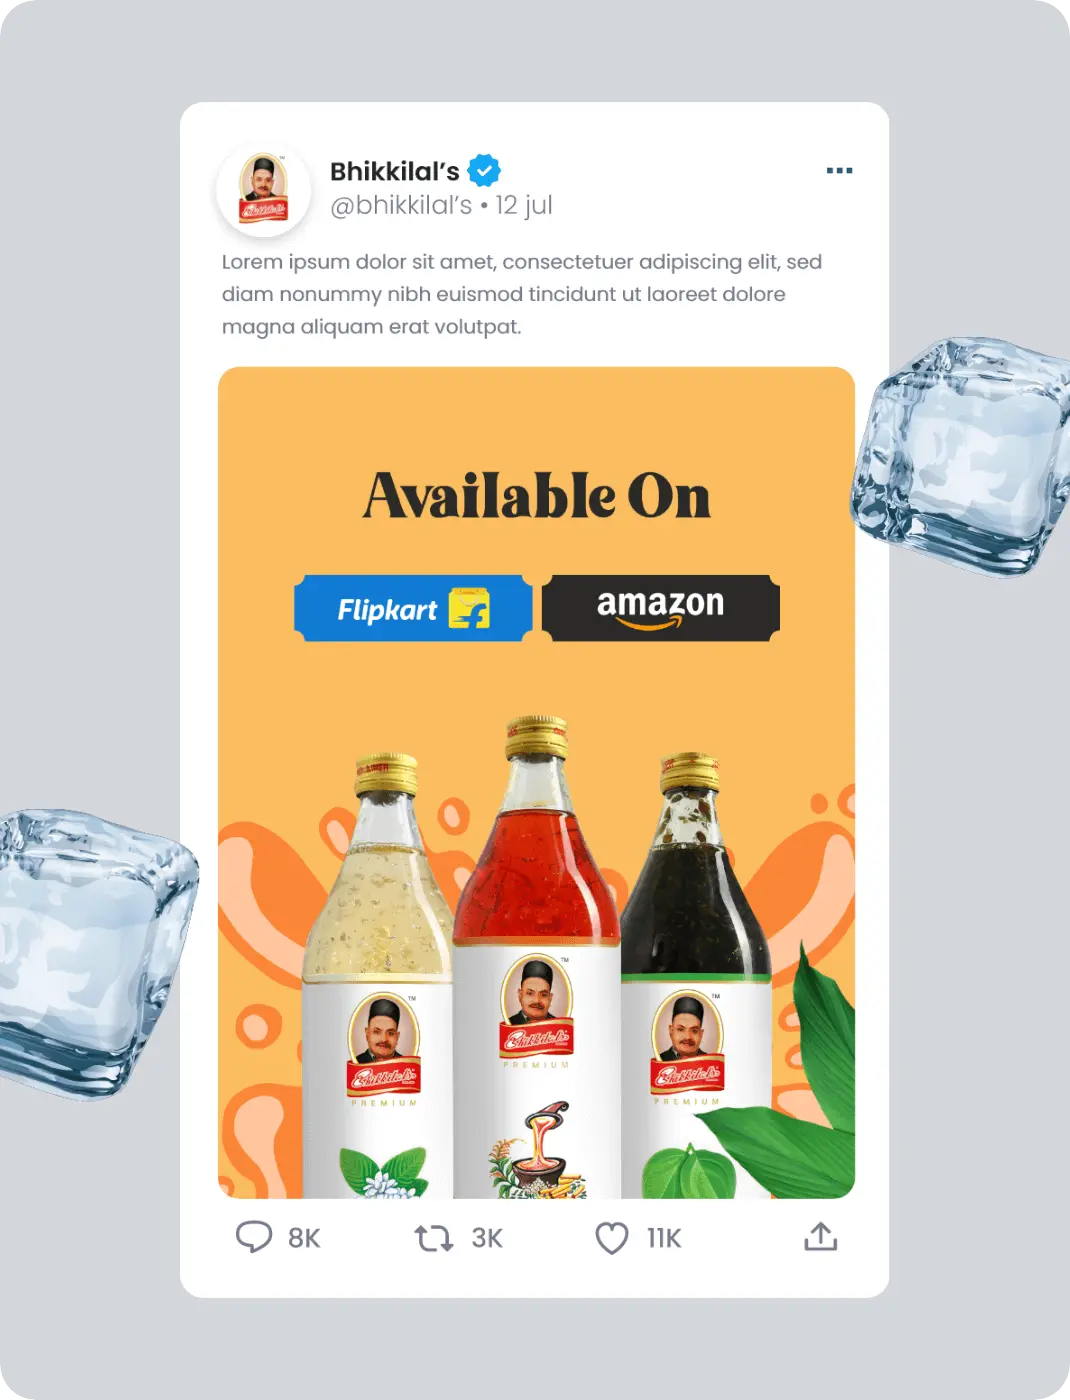Click the 8K comments count
The image size is (1070, 1400).
(304, 1238)
